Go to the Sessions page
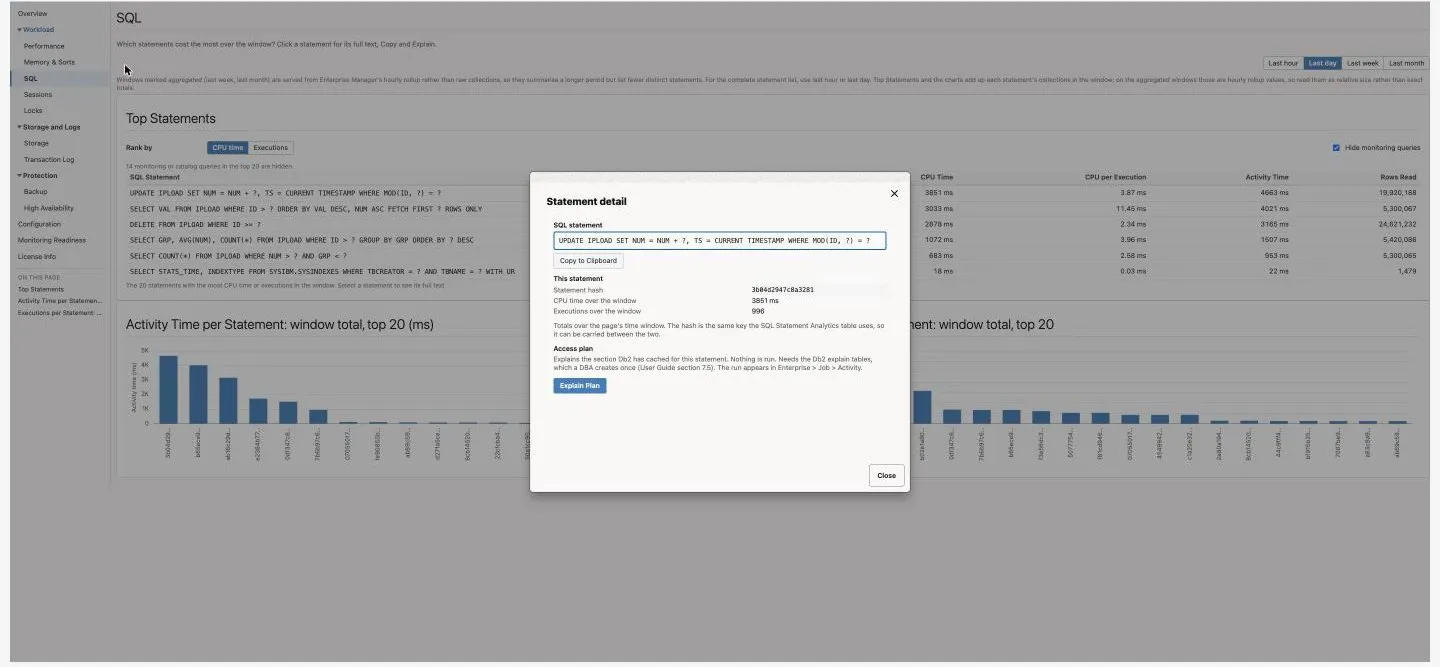The width and height of the screenshot is (1440, 667). 38,94
